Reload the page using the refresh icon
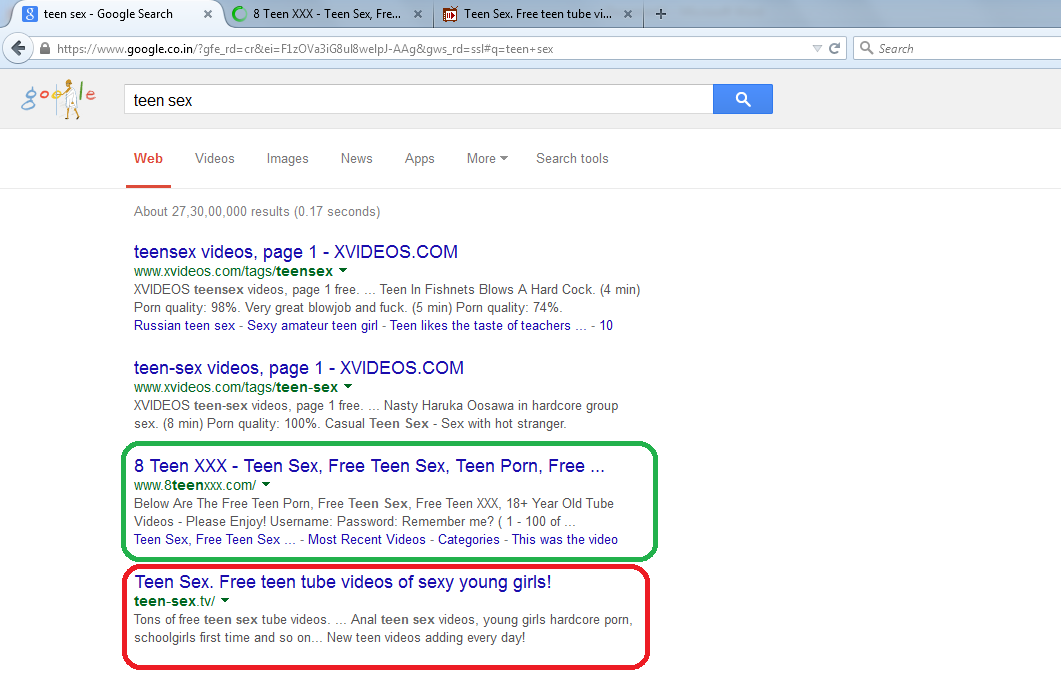 834,49
